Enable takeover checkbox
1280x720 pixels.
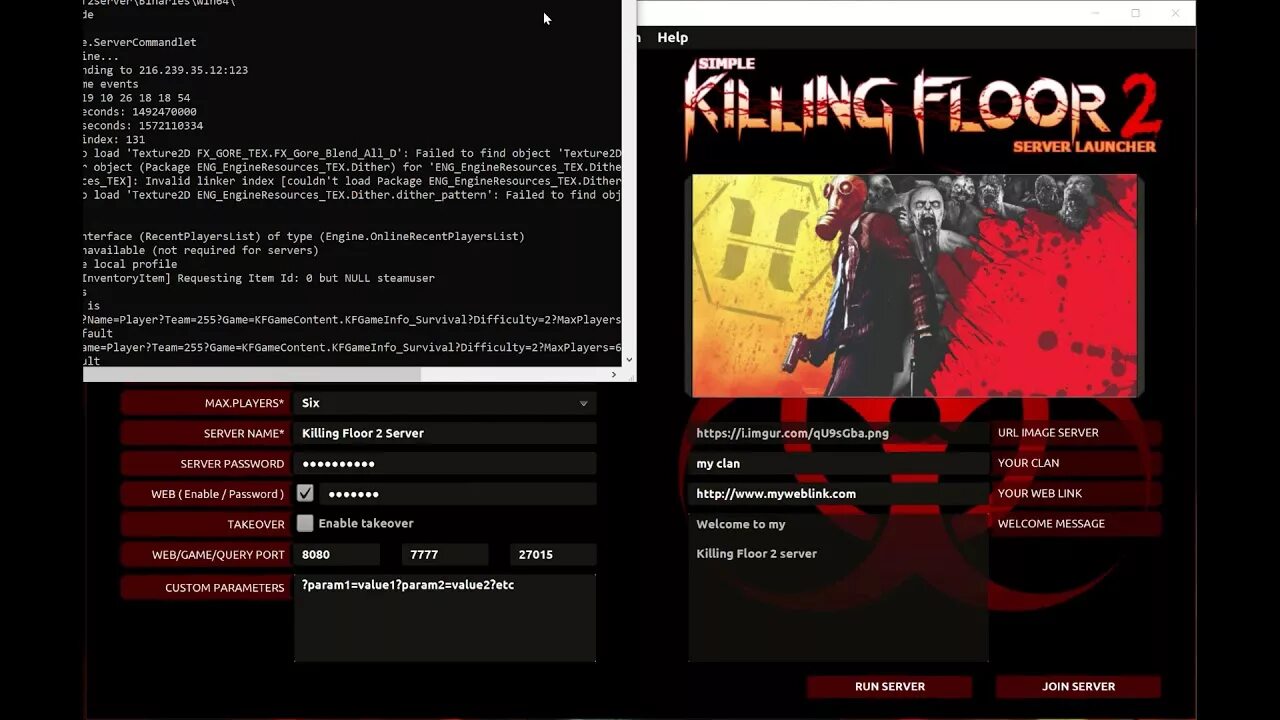(305, 523)
